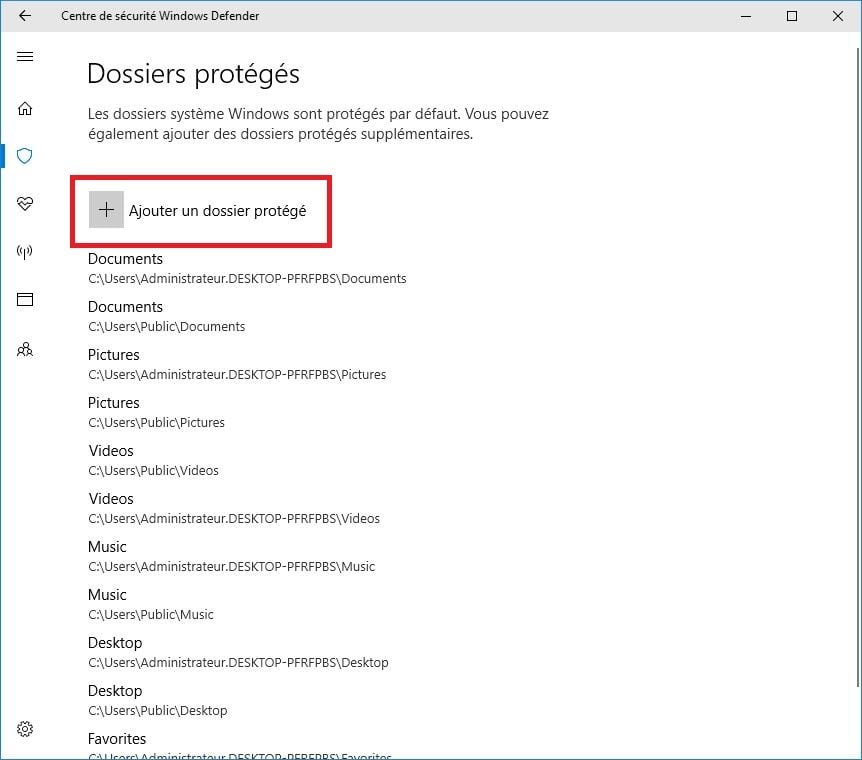This screenshot has height=760, width=862.
Task: Select the Pictures entry at C:\Users\Public\Pictures
Action: pyautogui.click(x=156, y=412)
